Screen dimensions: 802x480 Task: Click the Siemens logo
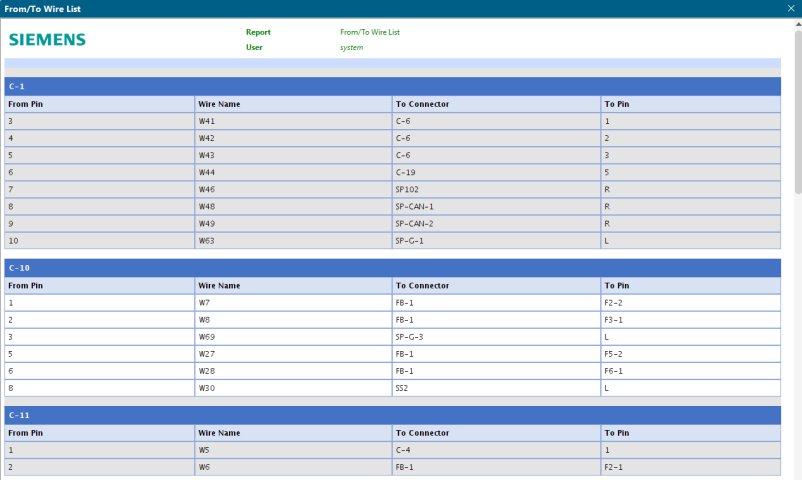click(x=47, y=39)
